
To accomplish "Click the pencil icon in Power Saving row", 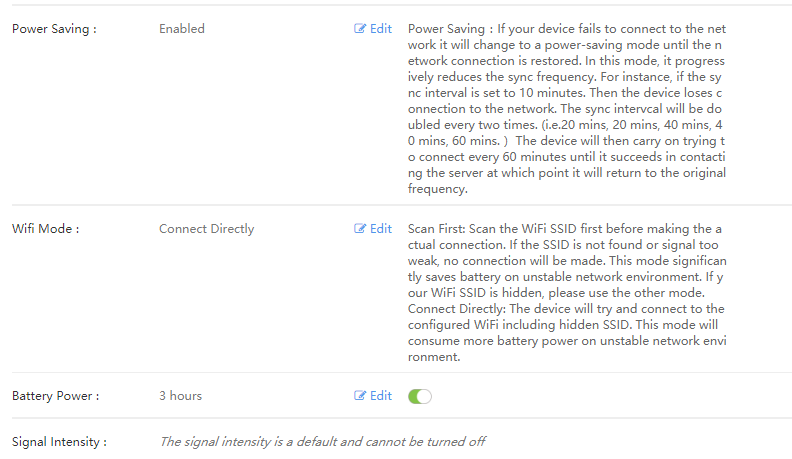I will point(360,29).
